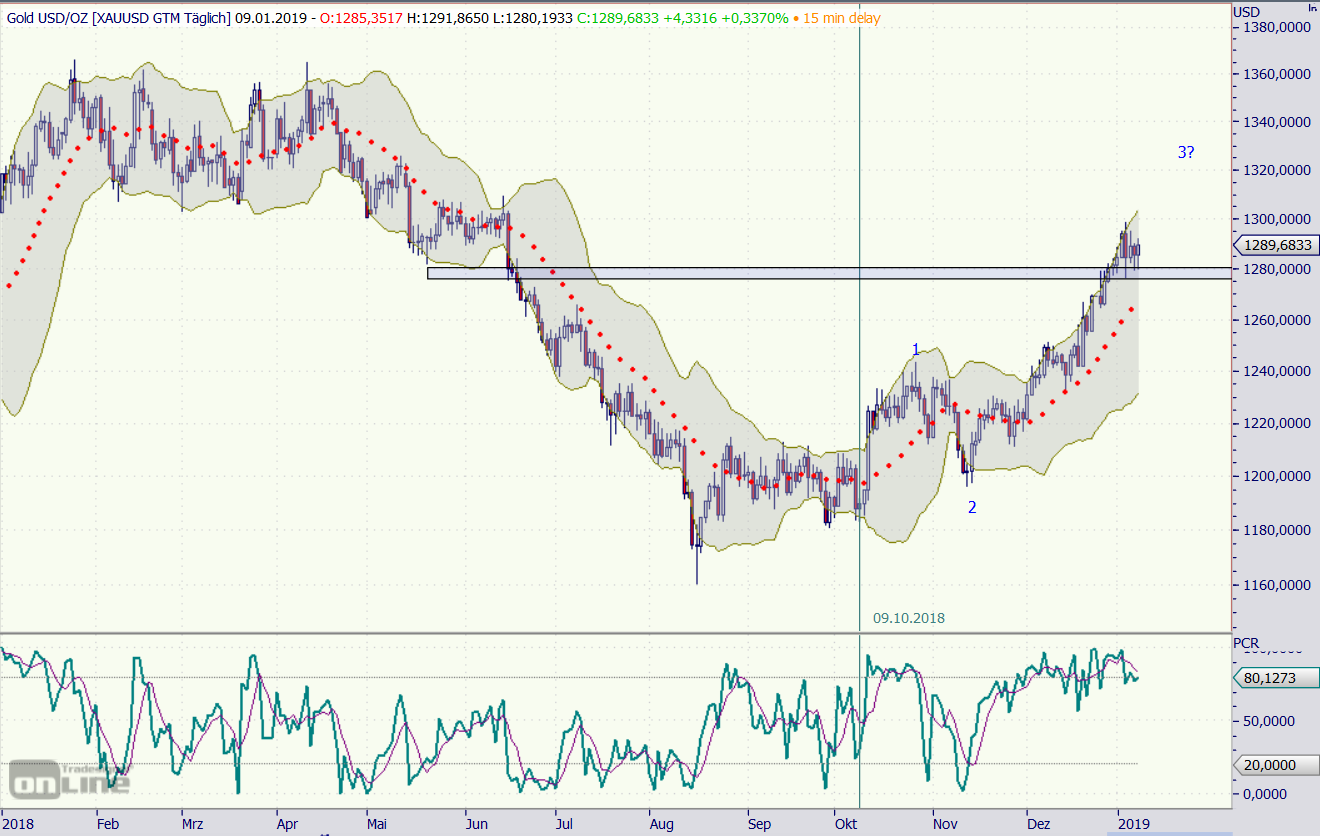Click the USD currency label on the price axis
Screen dimensions: 1320x836
(x=1247, y=11)
